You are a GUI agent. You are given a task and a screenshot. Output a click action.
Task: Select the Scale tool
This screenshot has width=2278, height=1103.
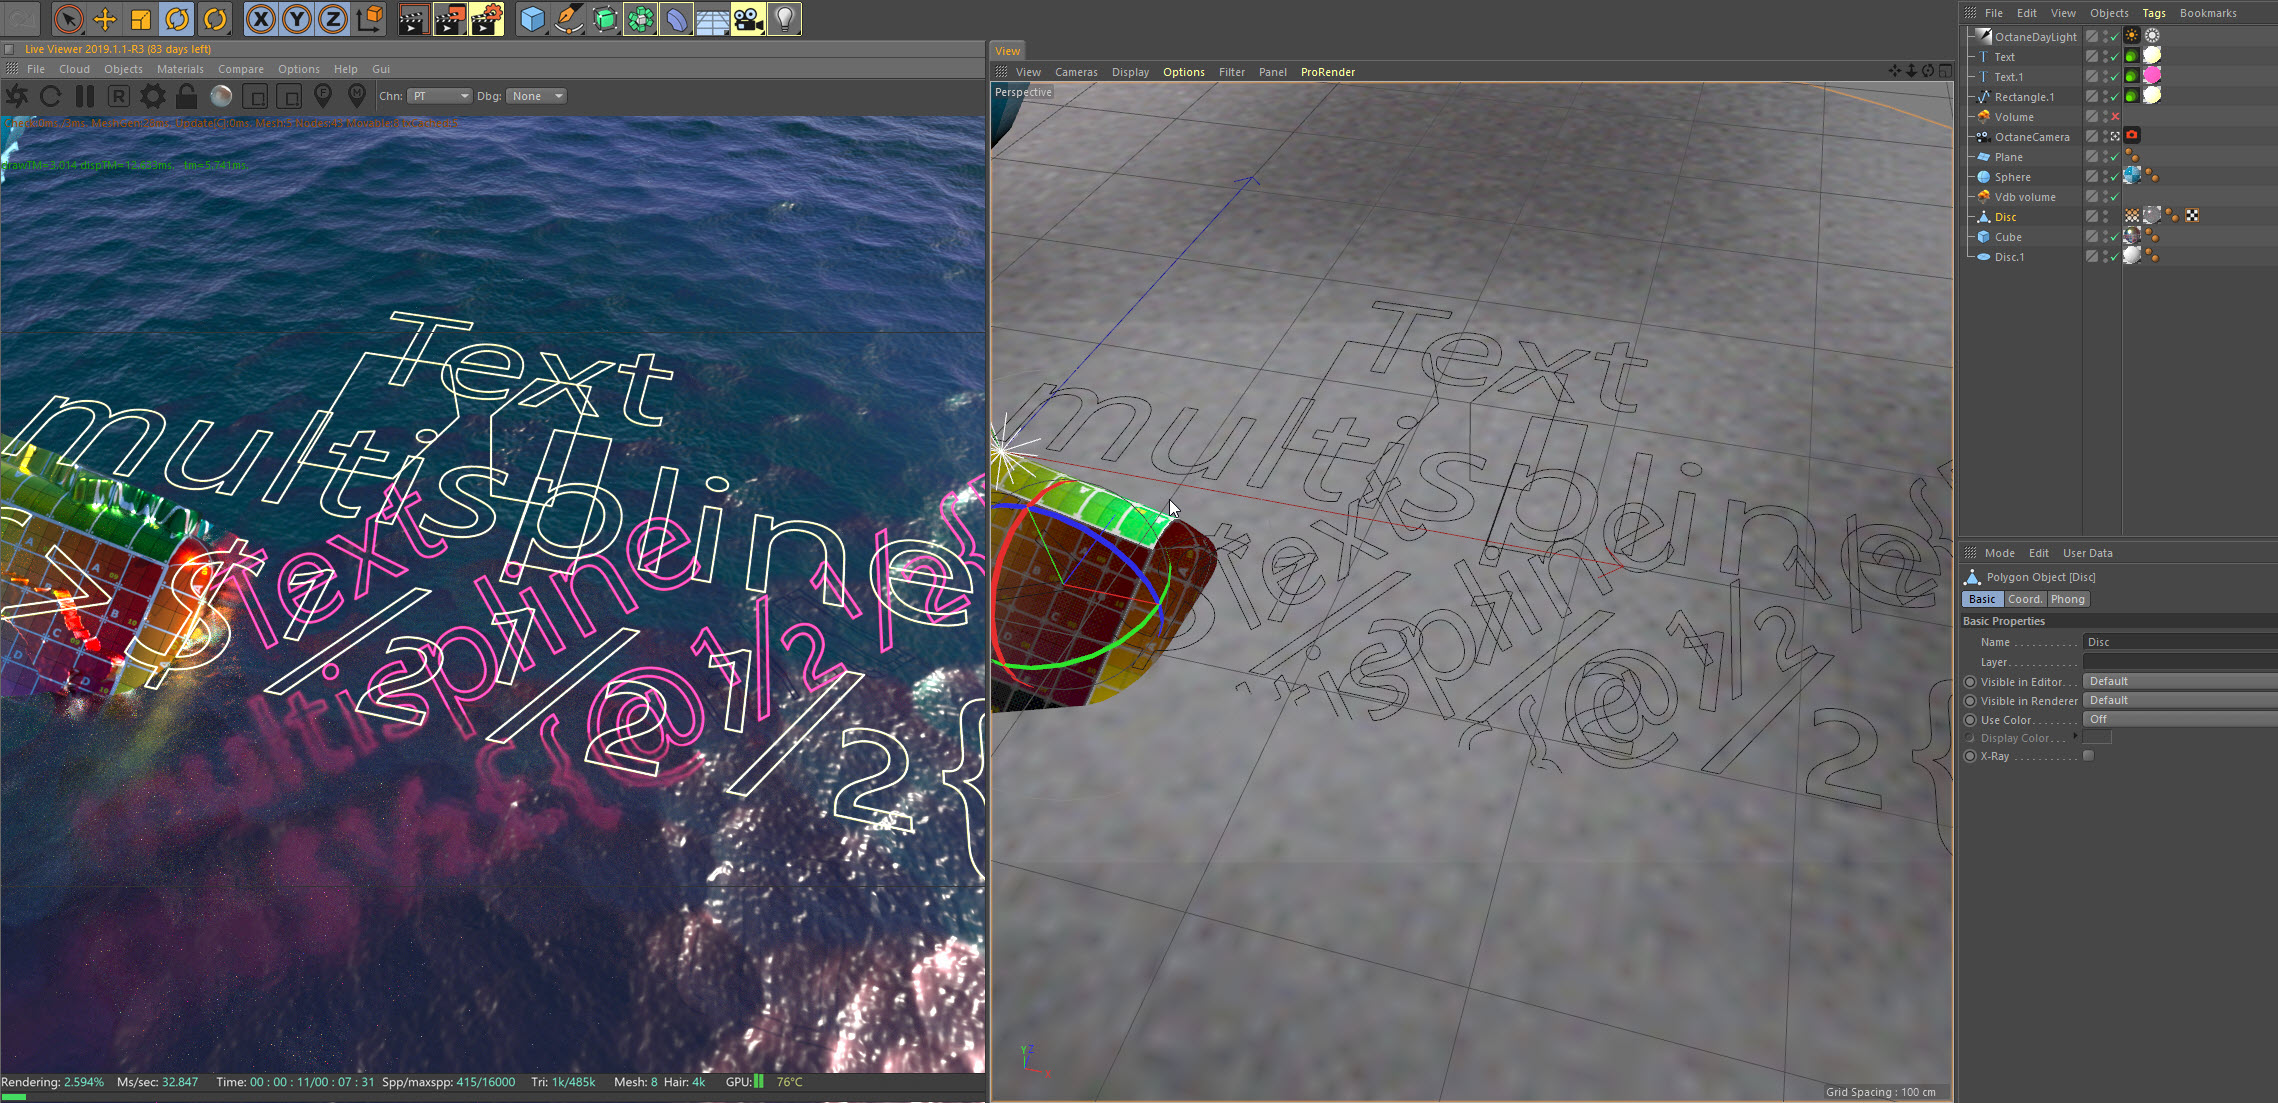click(140, 19)
